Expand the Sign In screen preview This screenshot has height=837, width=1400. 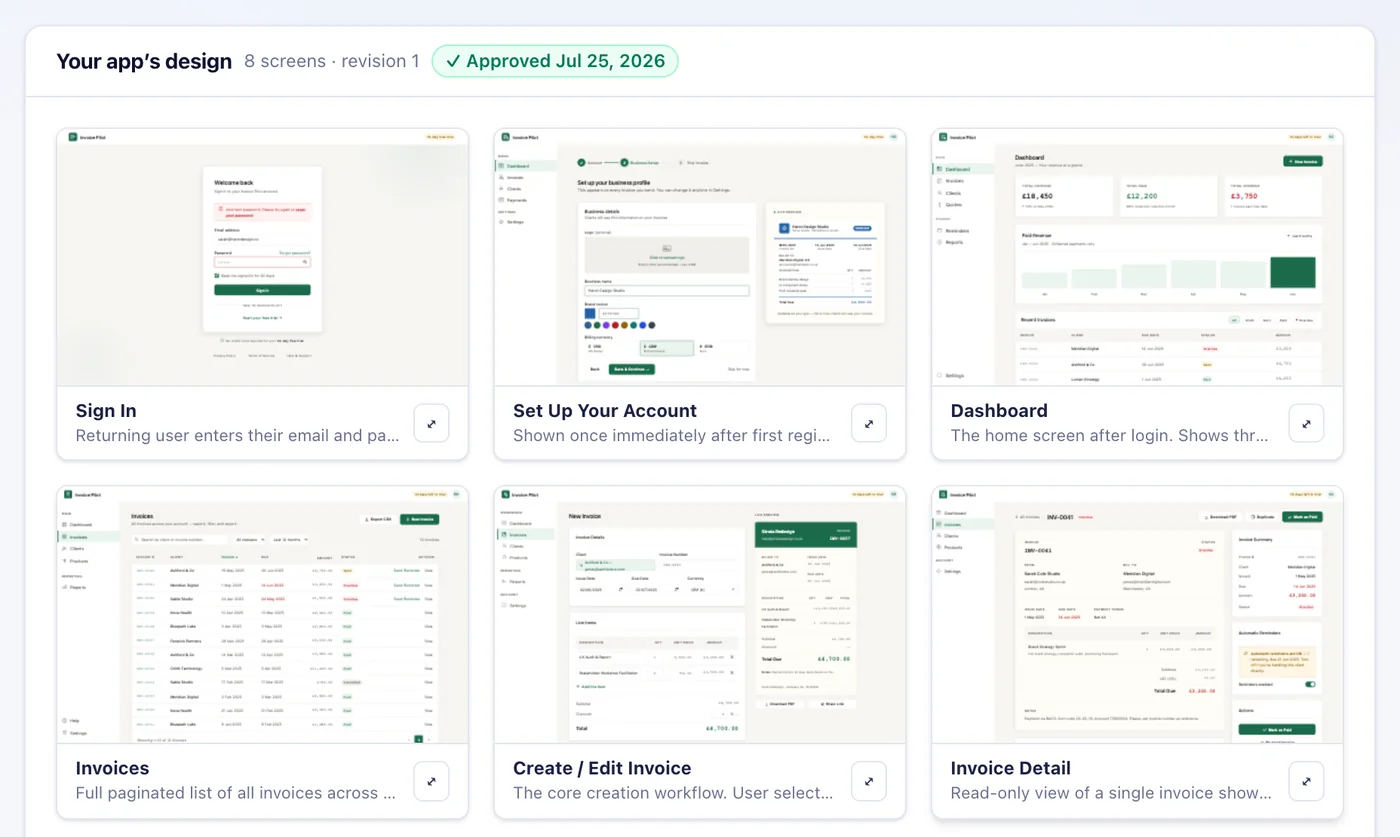point(431,423)
